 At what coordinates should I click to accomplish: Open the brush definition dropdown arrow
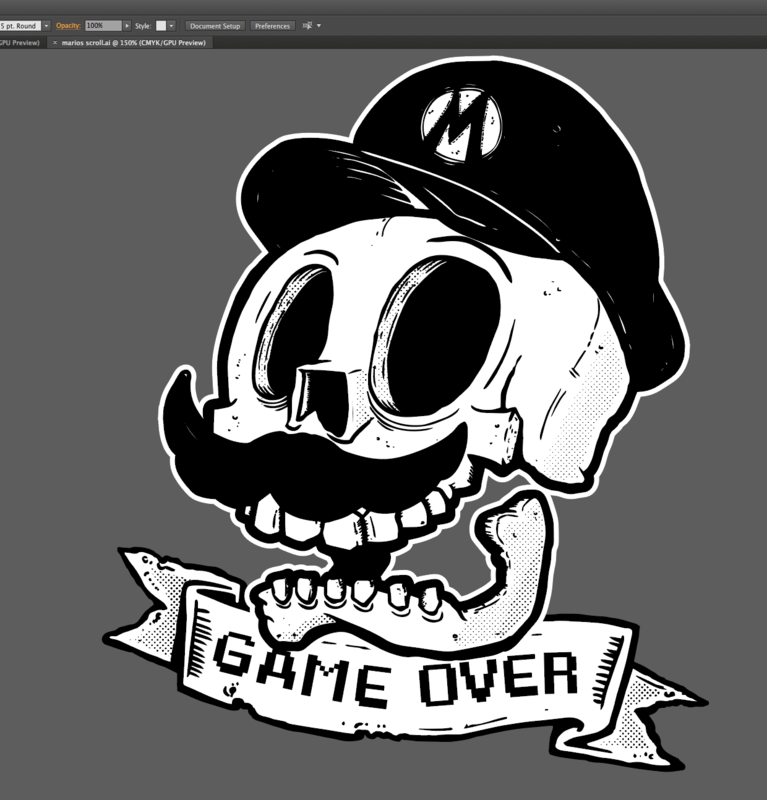click(x=46, y=26)
